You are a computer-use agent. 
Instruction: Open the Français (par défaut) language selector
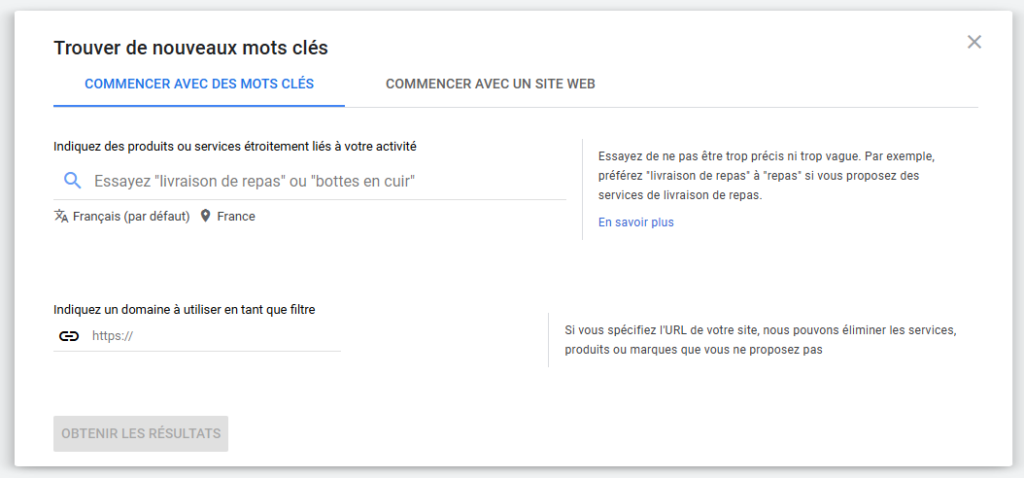131,216
